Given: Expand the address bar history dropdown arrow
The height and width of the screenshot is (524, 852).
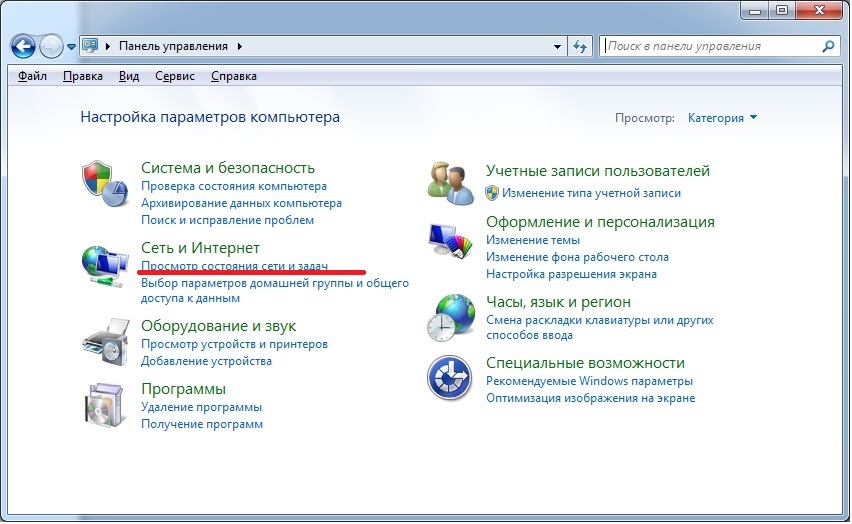Looking at the screenshot, I should (557, 47).
